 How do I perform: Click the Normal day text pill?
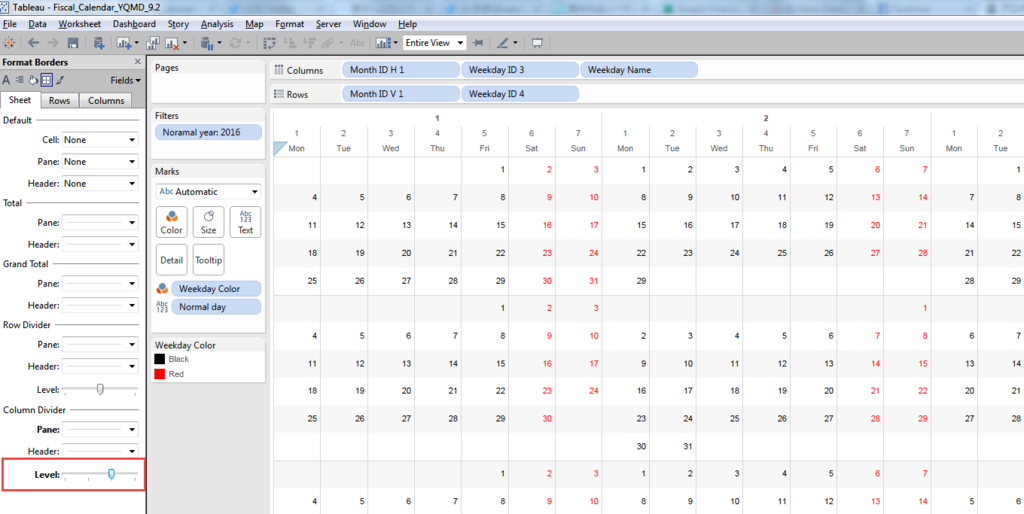pos(216,306)
